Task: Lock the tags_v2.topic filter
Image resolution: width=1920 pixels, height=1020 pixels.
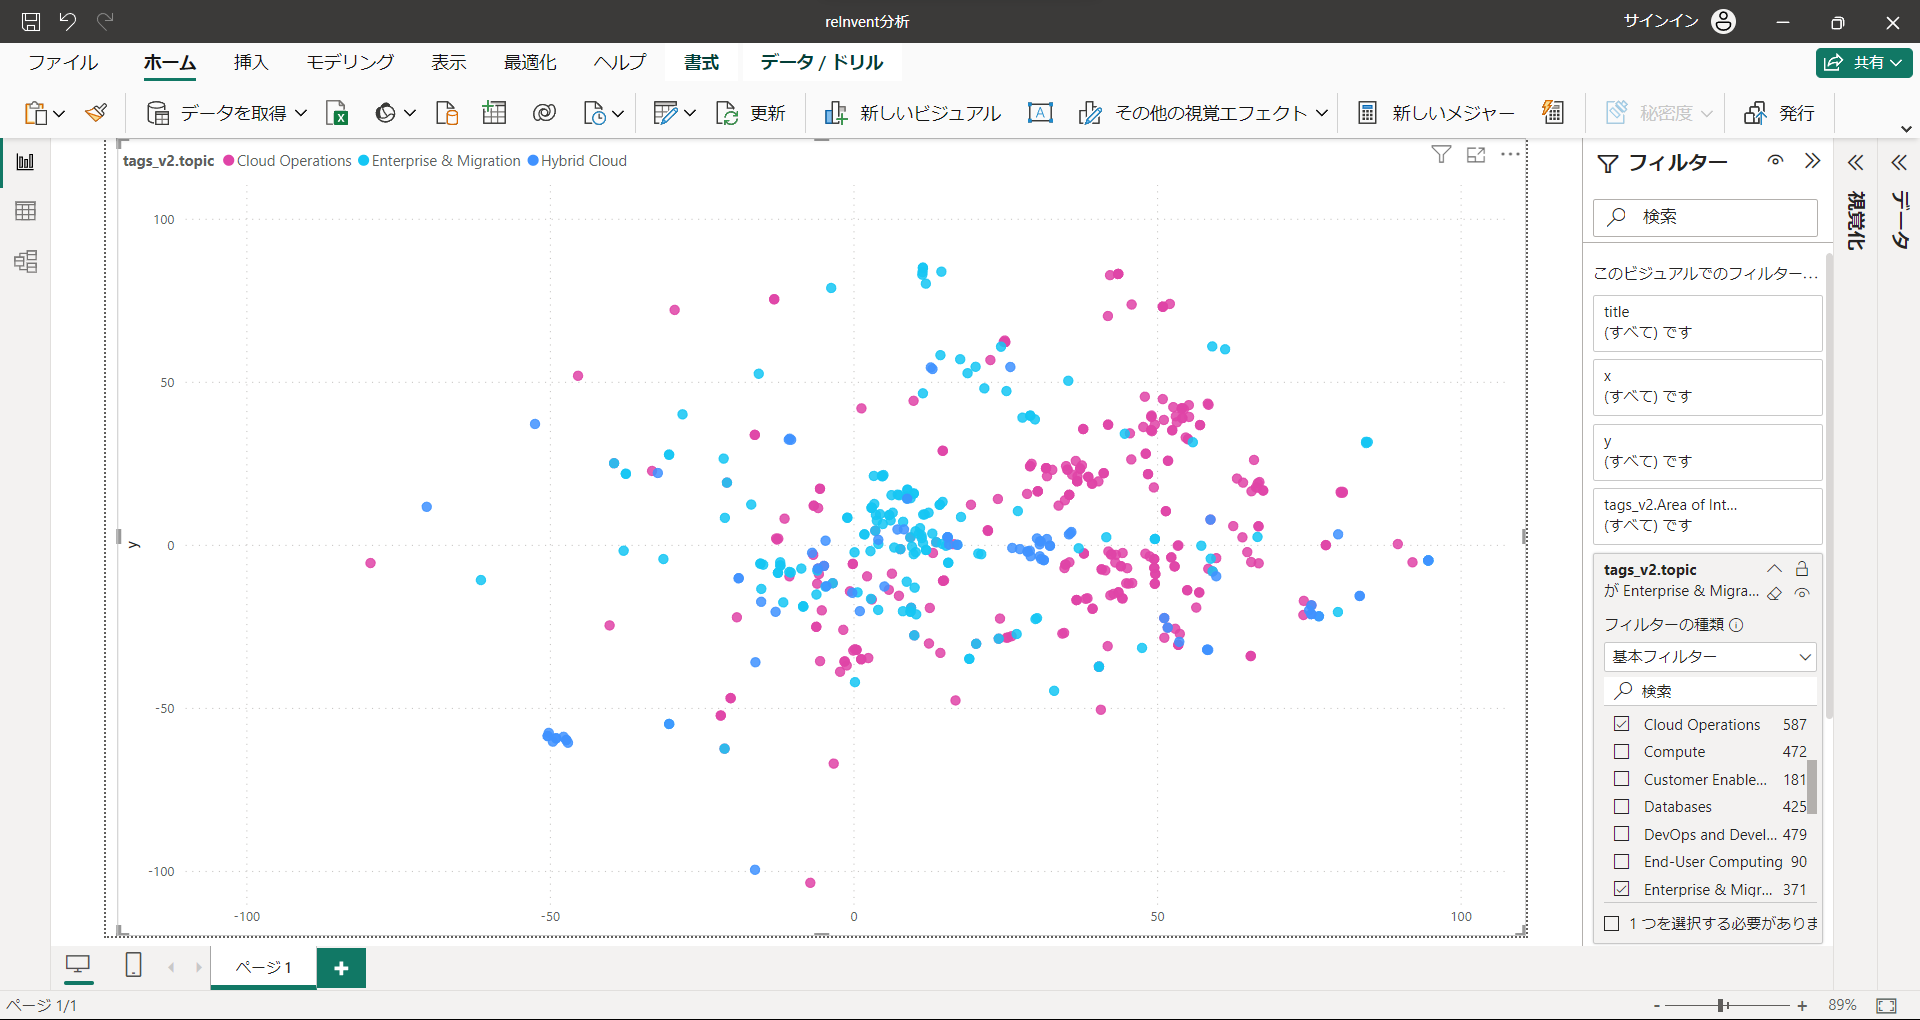Action: coord(1802,569)
